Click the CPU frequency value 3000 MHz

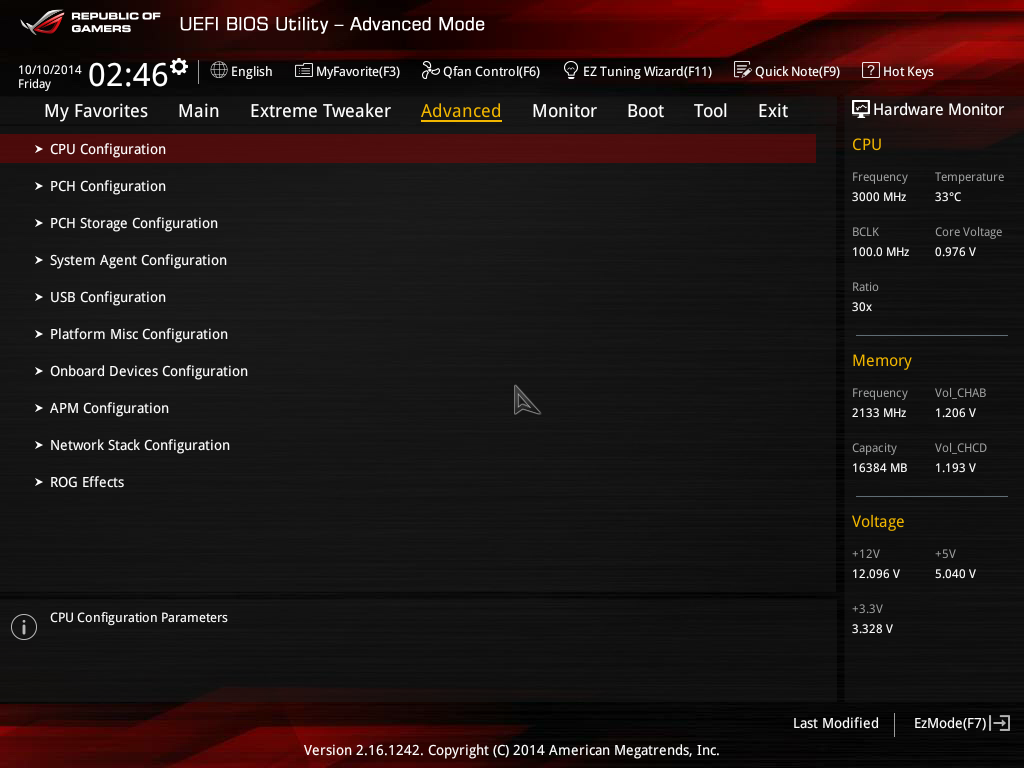(x=878, y=197)
